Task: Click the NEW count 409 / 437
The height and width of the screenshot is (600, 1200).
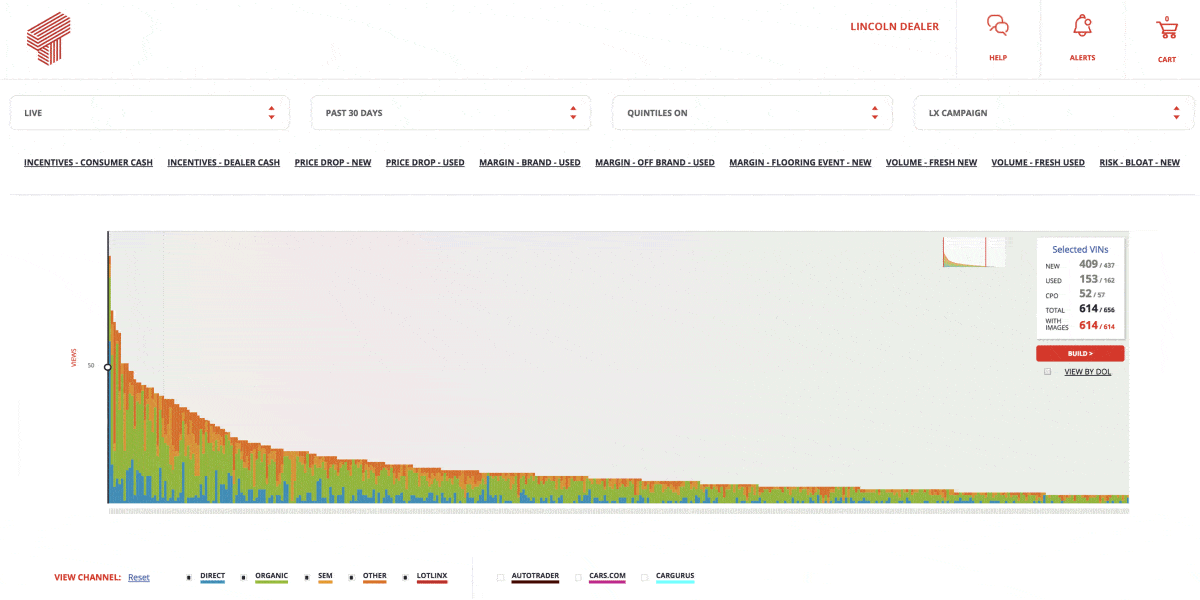Action: [1096, 265]
